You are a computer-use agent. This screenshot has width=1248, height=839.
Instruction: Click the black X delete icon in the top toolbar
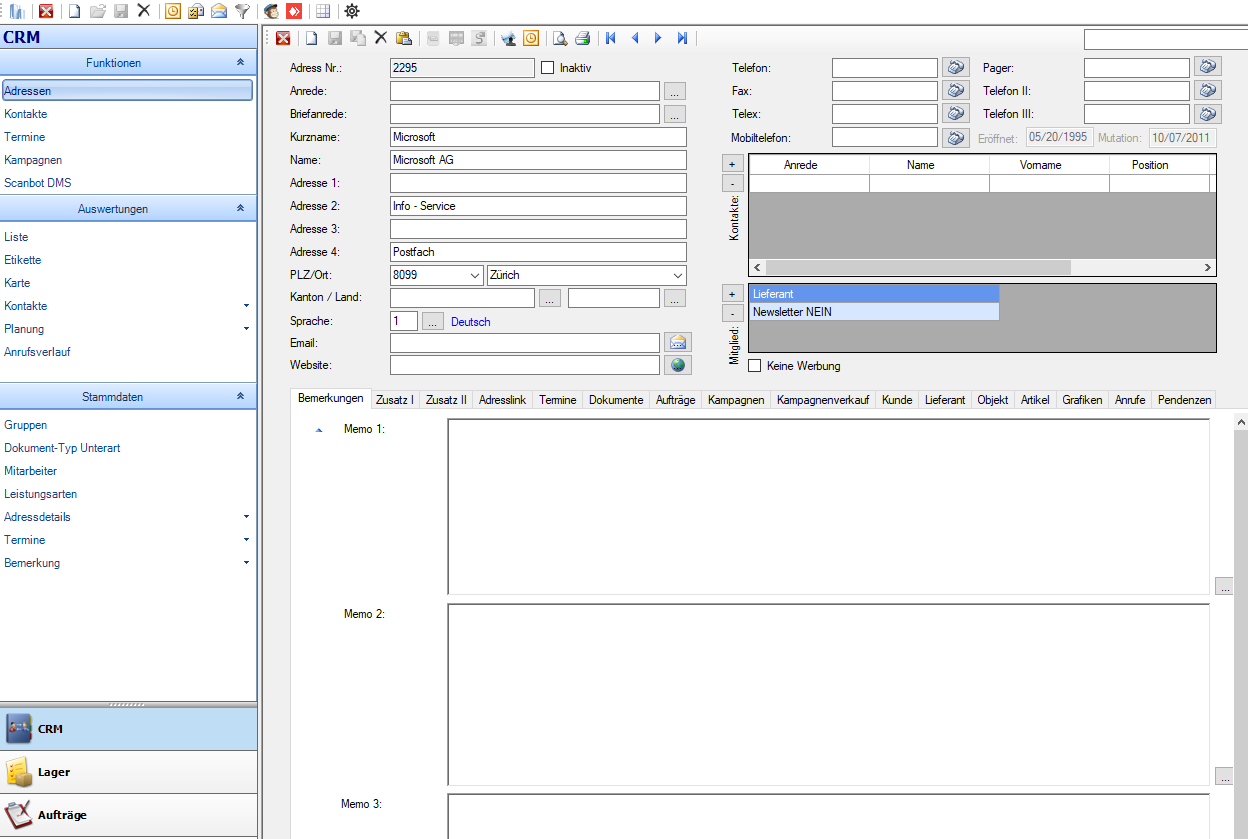click(x=144, y=11)
